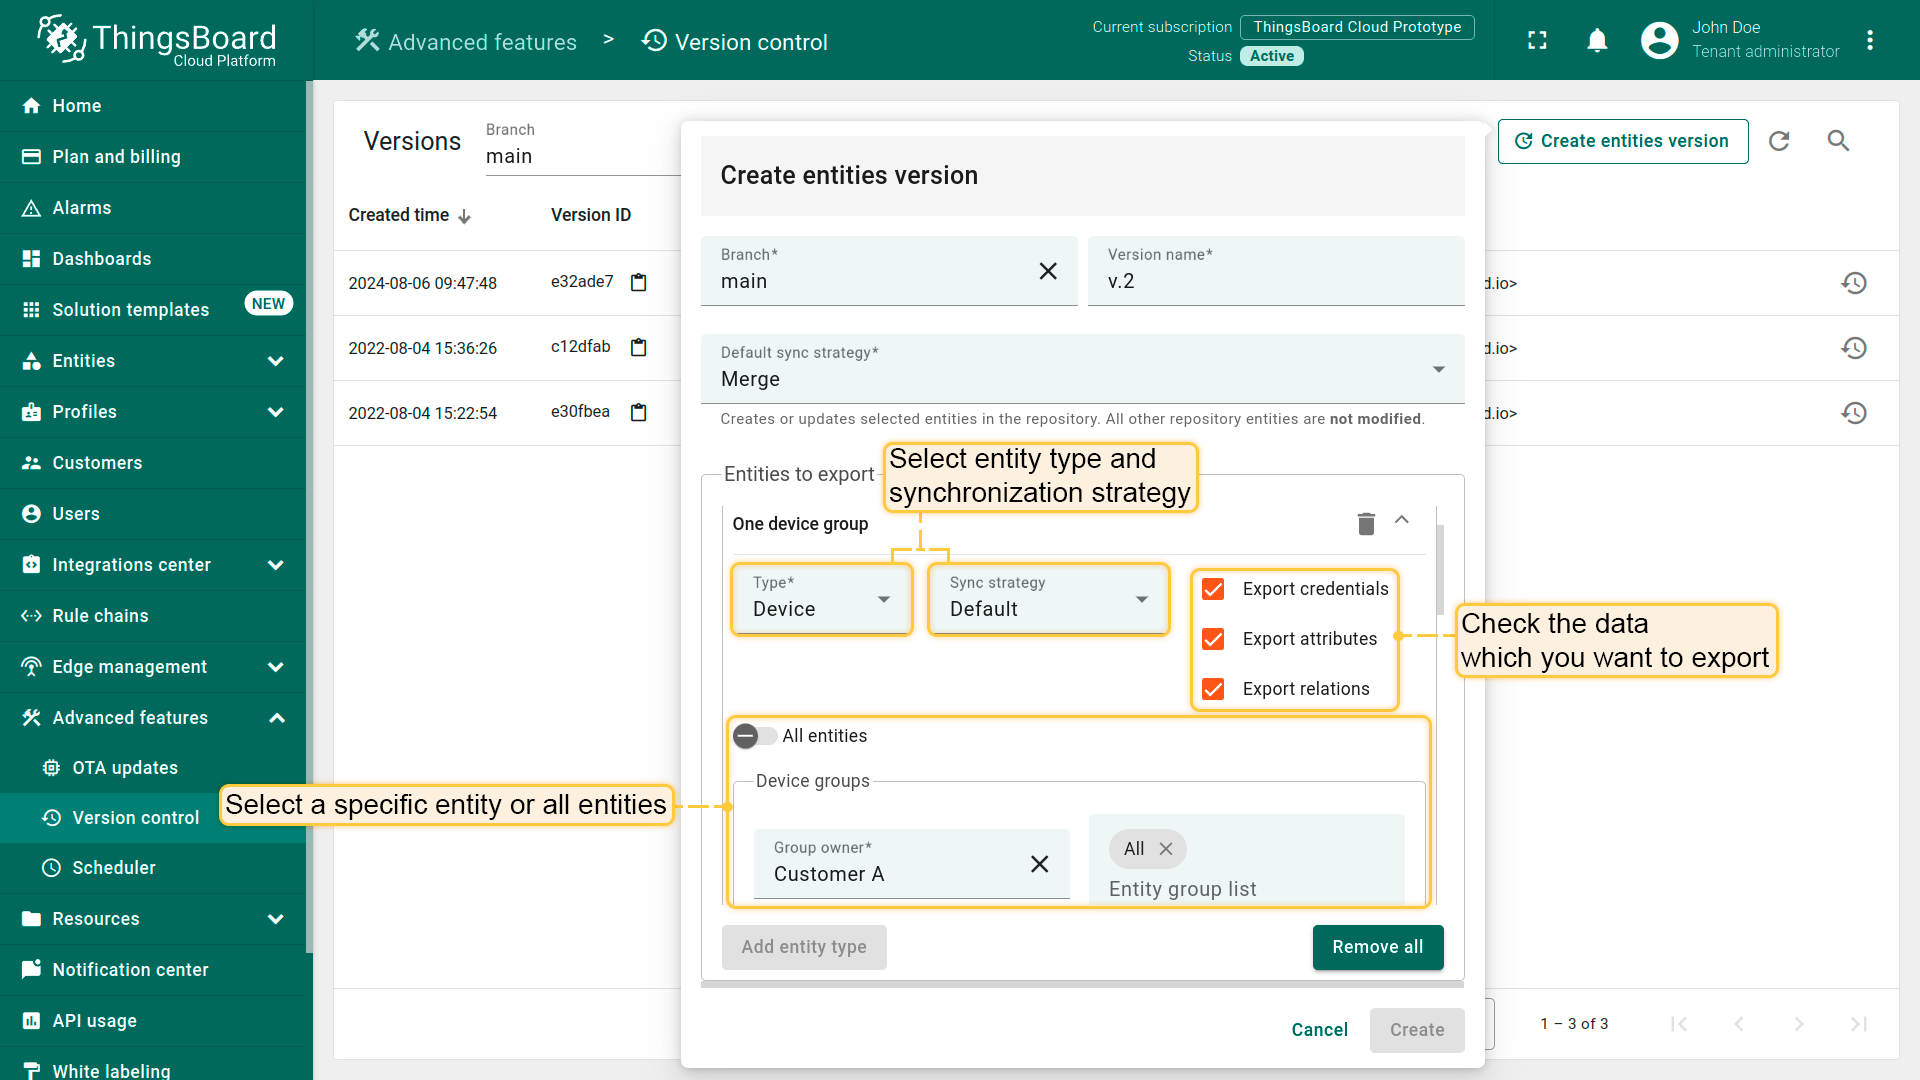This screenshot has height=1080, width=1920.
Task: Refresh the versions list
Action: 1779,141
